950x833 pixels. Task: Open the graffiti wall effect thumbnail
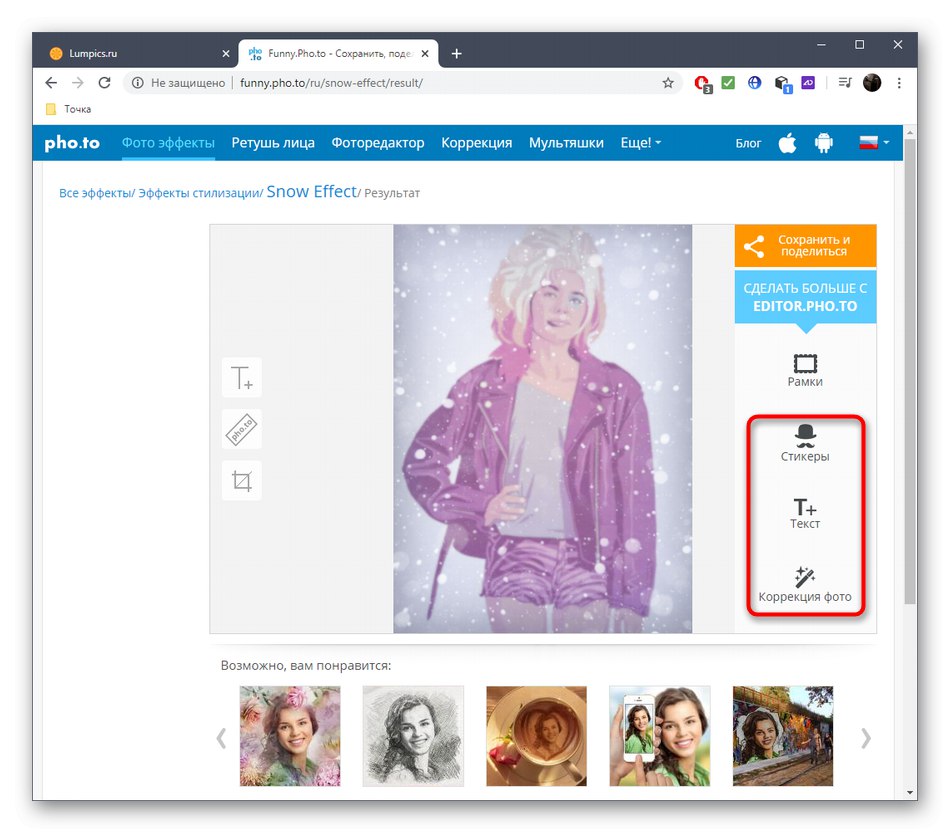(x=783, y=736)
